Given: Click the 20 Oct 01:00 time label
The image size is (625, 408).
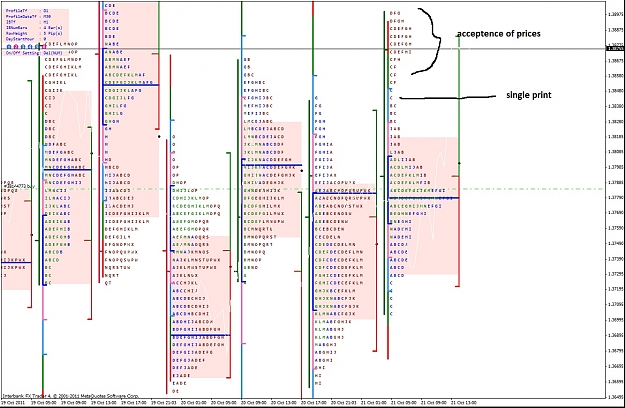Looking at the screenshot, I should coord(194,402).
